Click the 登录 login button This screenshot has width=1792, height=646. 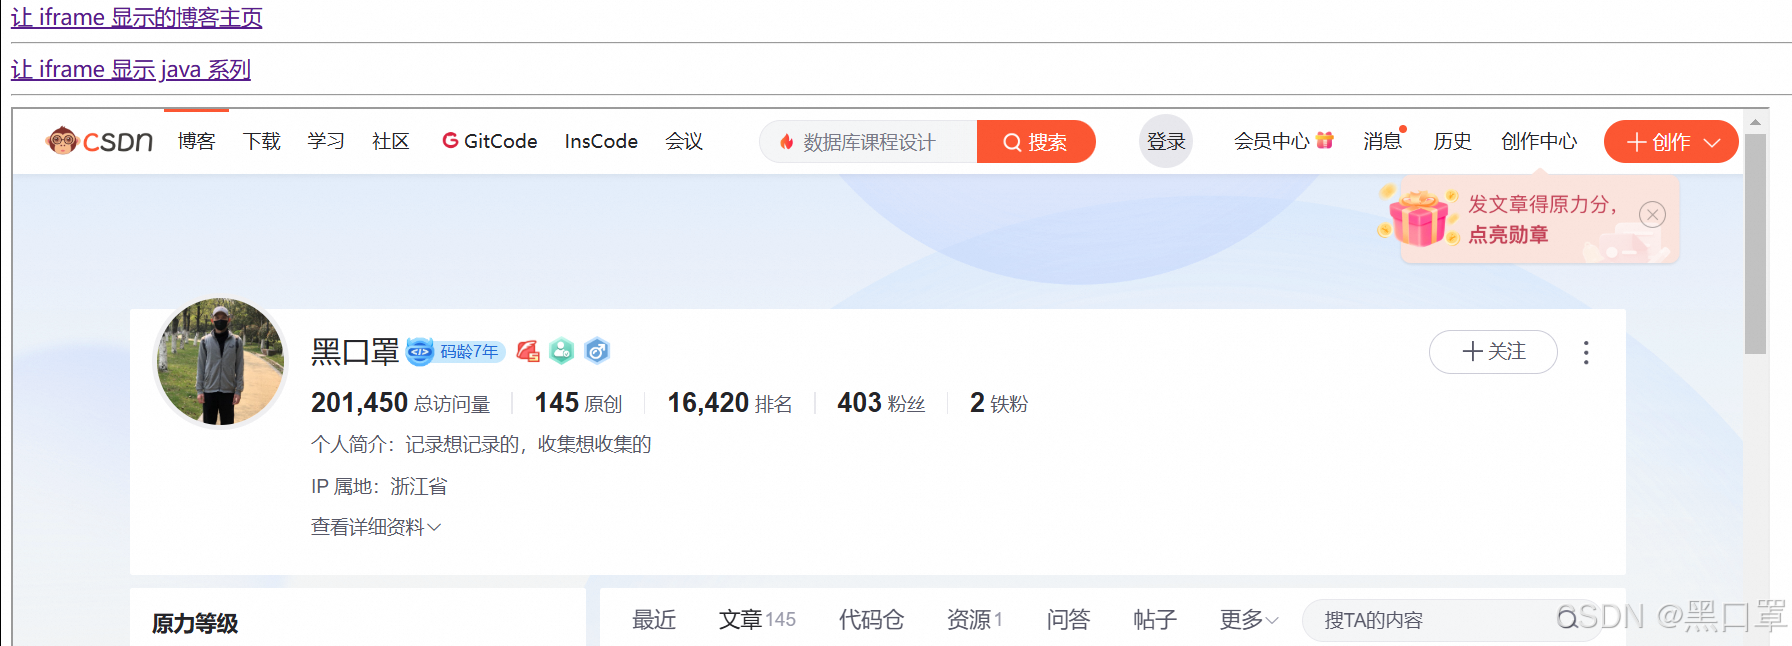[1166, 141]
